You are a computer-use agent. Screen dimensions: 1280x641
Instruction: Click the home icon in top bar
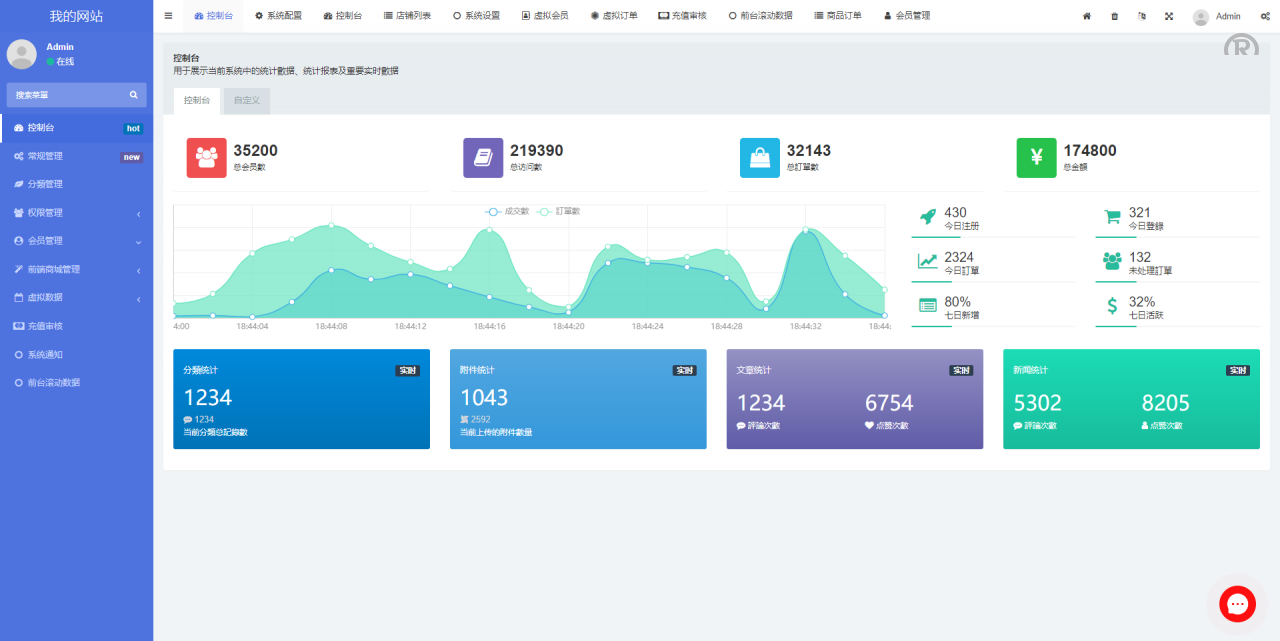[x=1087, y=16]
